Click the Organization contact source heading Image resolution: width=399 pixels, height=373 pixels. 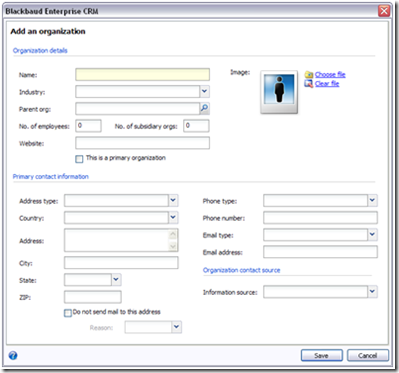point(242,270)
